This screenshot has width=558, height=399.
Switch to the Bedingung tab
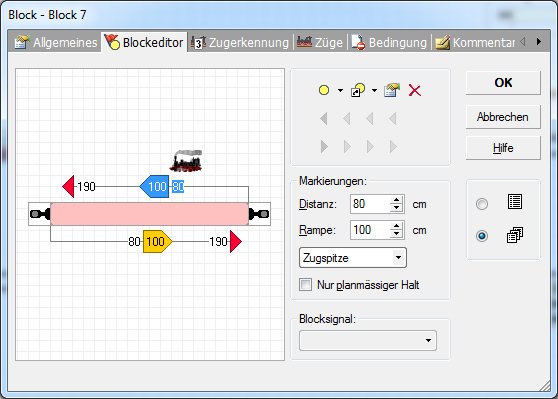tap(389, 43)
